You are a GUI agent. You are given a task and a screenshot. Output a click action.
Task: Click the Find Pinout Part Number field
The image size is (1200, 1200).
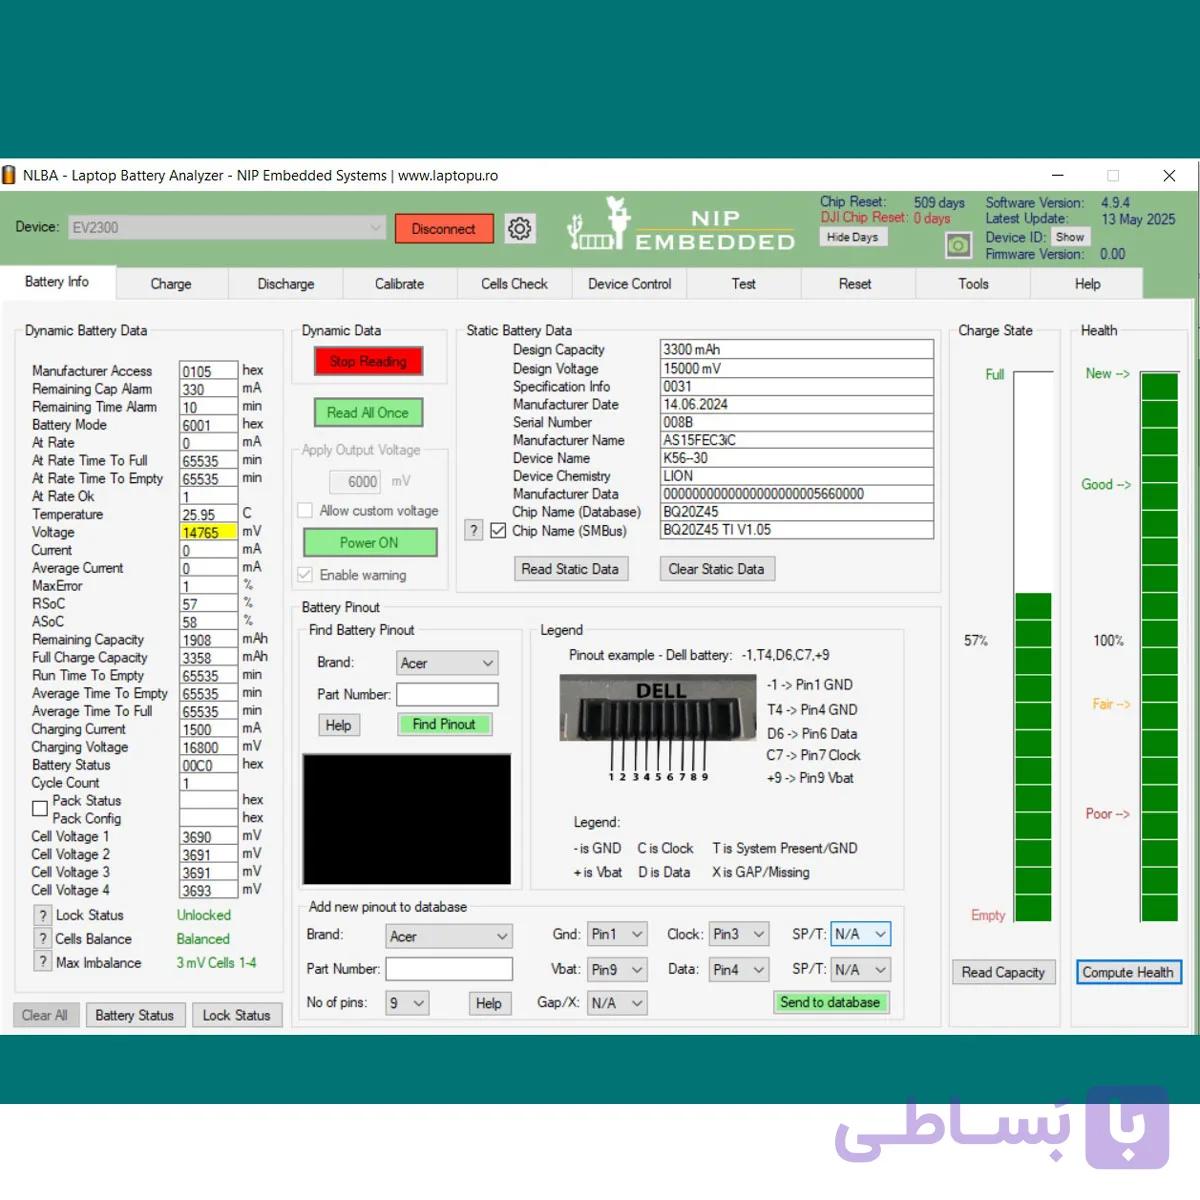click(x=447, y=694)
